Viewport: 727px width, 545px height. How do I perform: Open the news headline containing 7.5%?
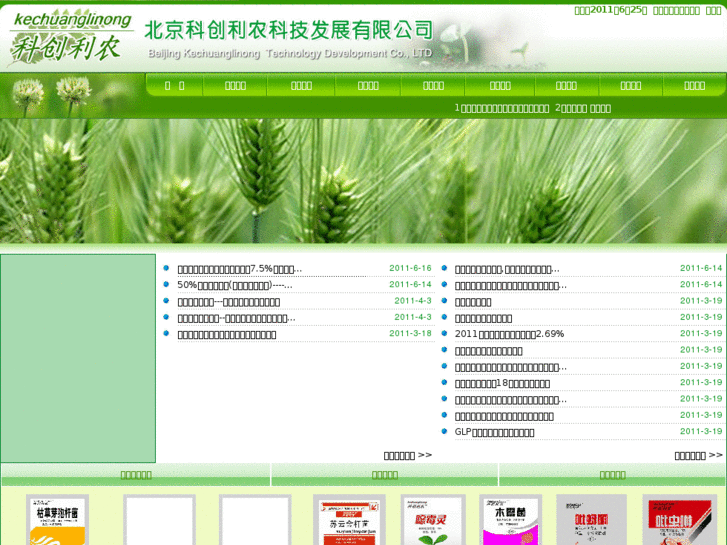click(x=240, y=269)
